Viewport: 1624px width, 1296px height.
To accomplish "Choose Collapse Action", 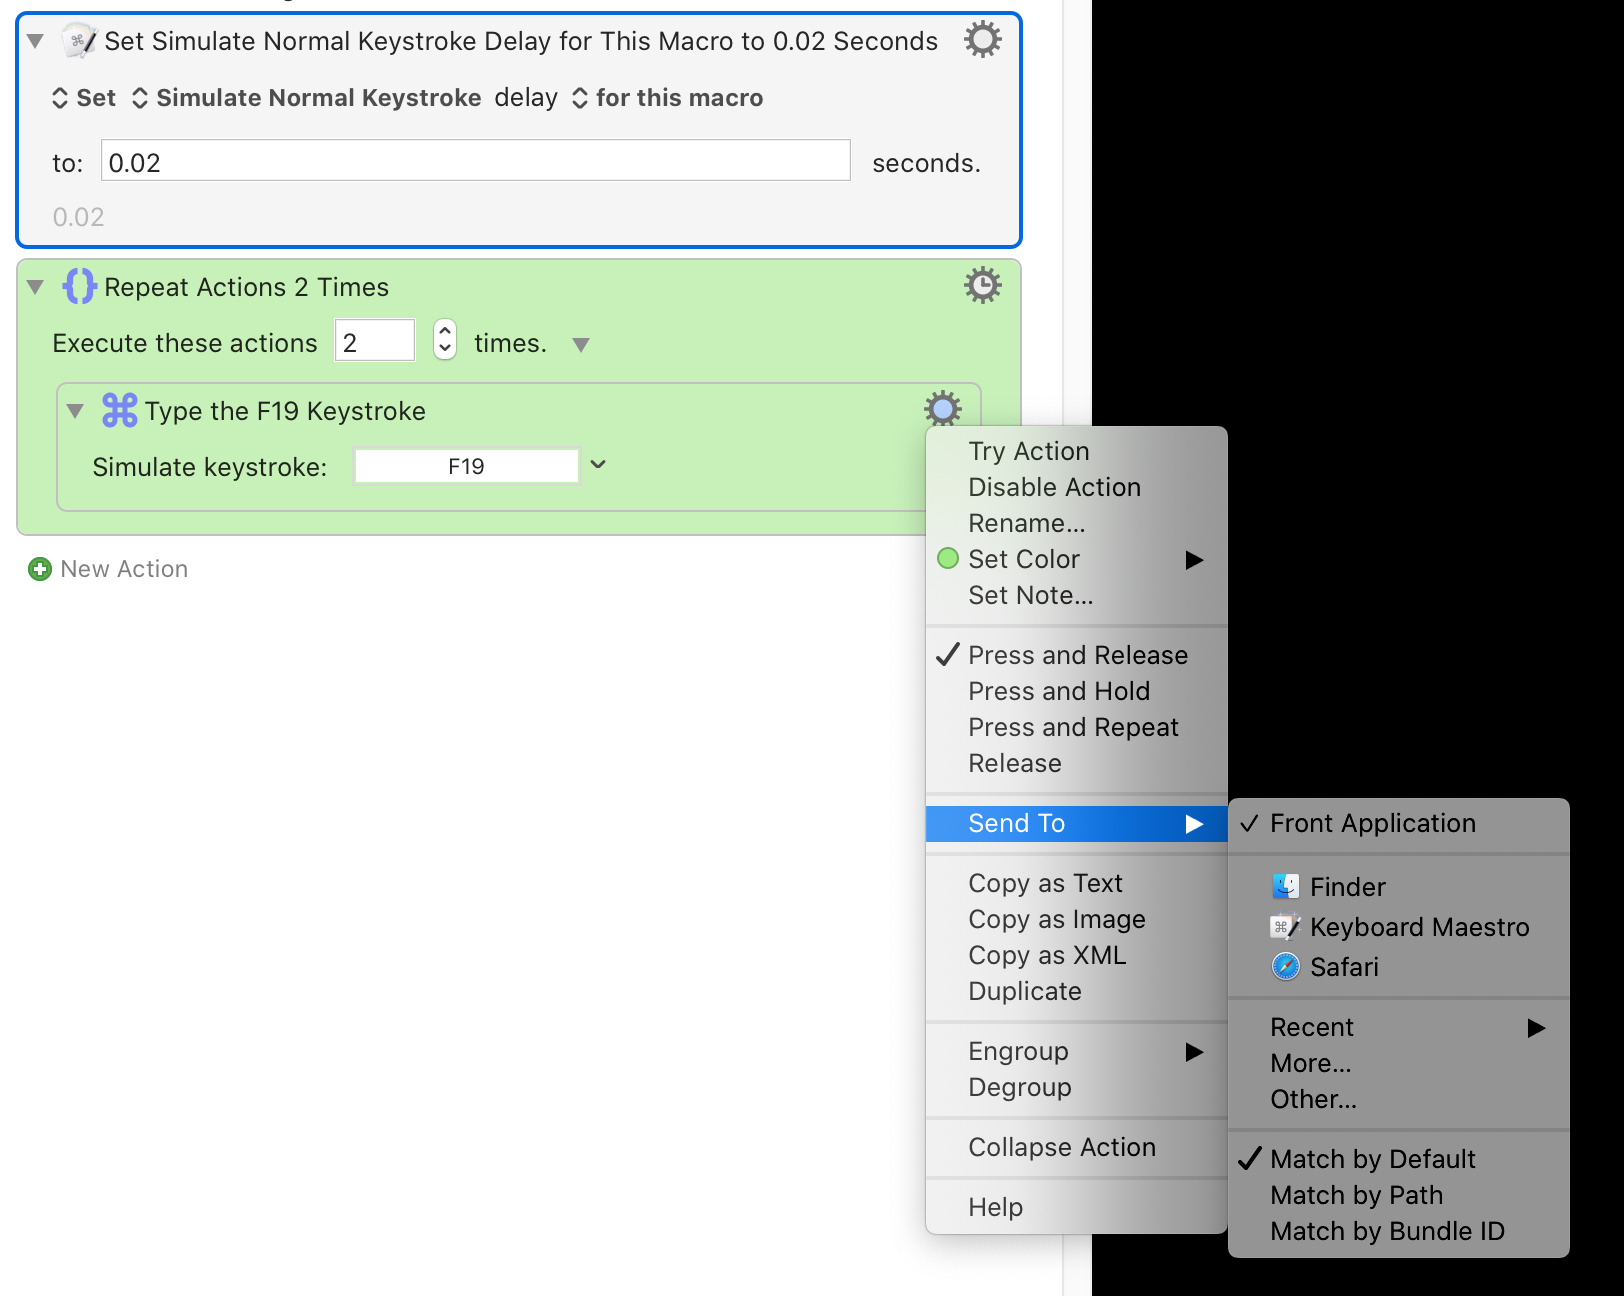I will [x=1076, y=1147].
